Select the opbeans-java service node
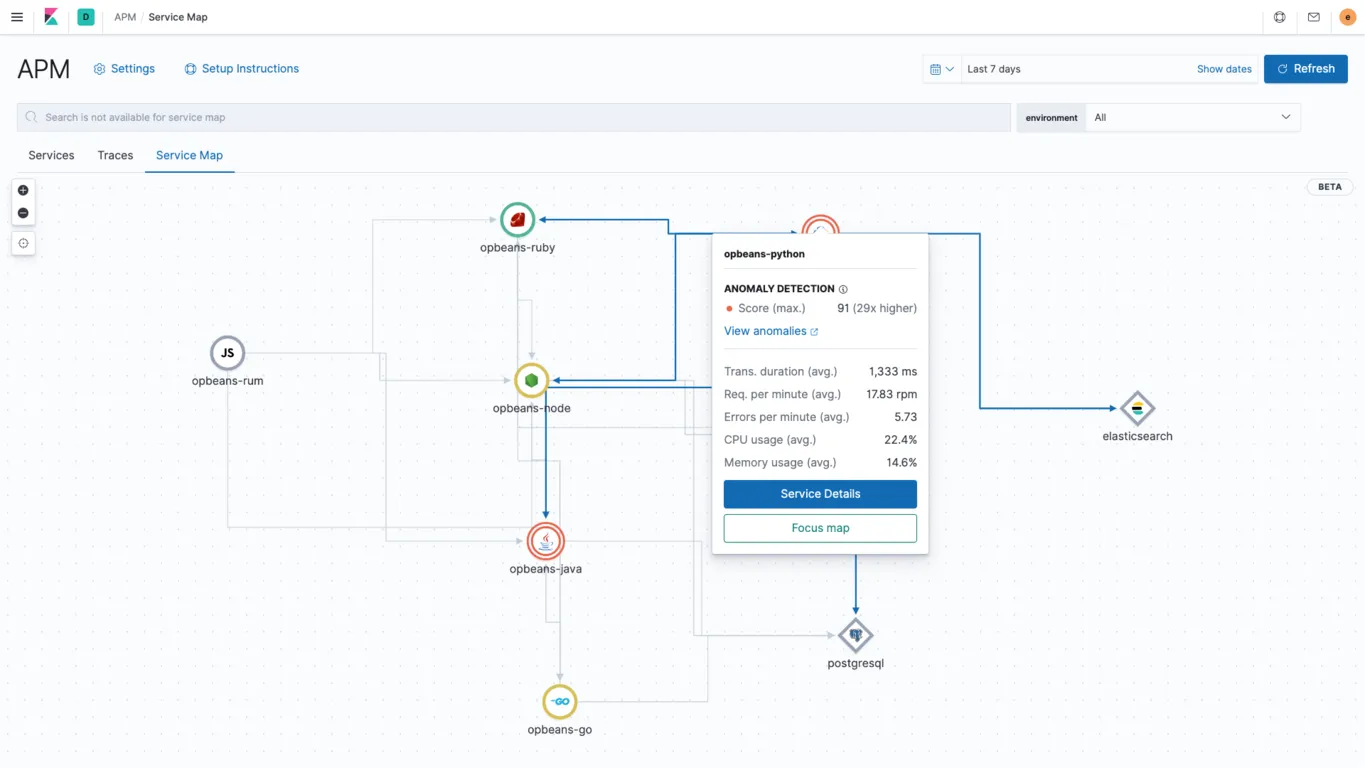 point(545,541)
